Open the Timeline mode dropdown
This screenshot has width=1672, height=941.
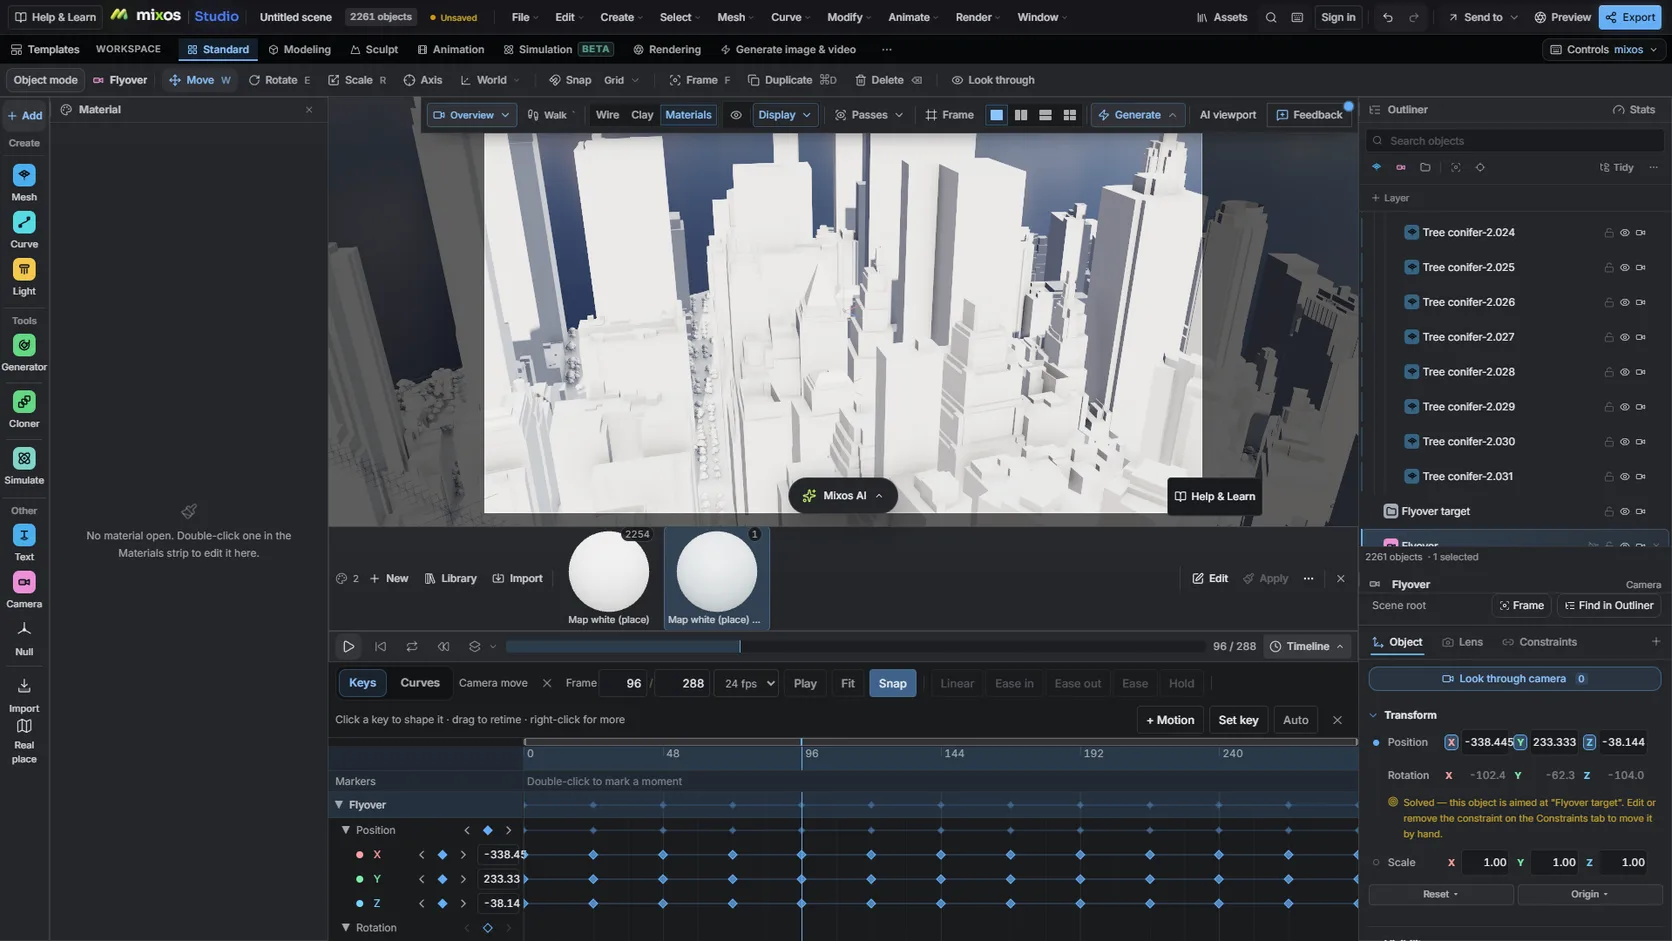tap(1307, 647)
